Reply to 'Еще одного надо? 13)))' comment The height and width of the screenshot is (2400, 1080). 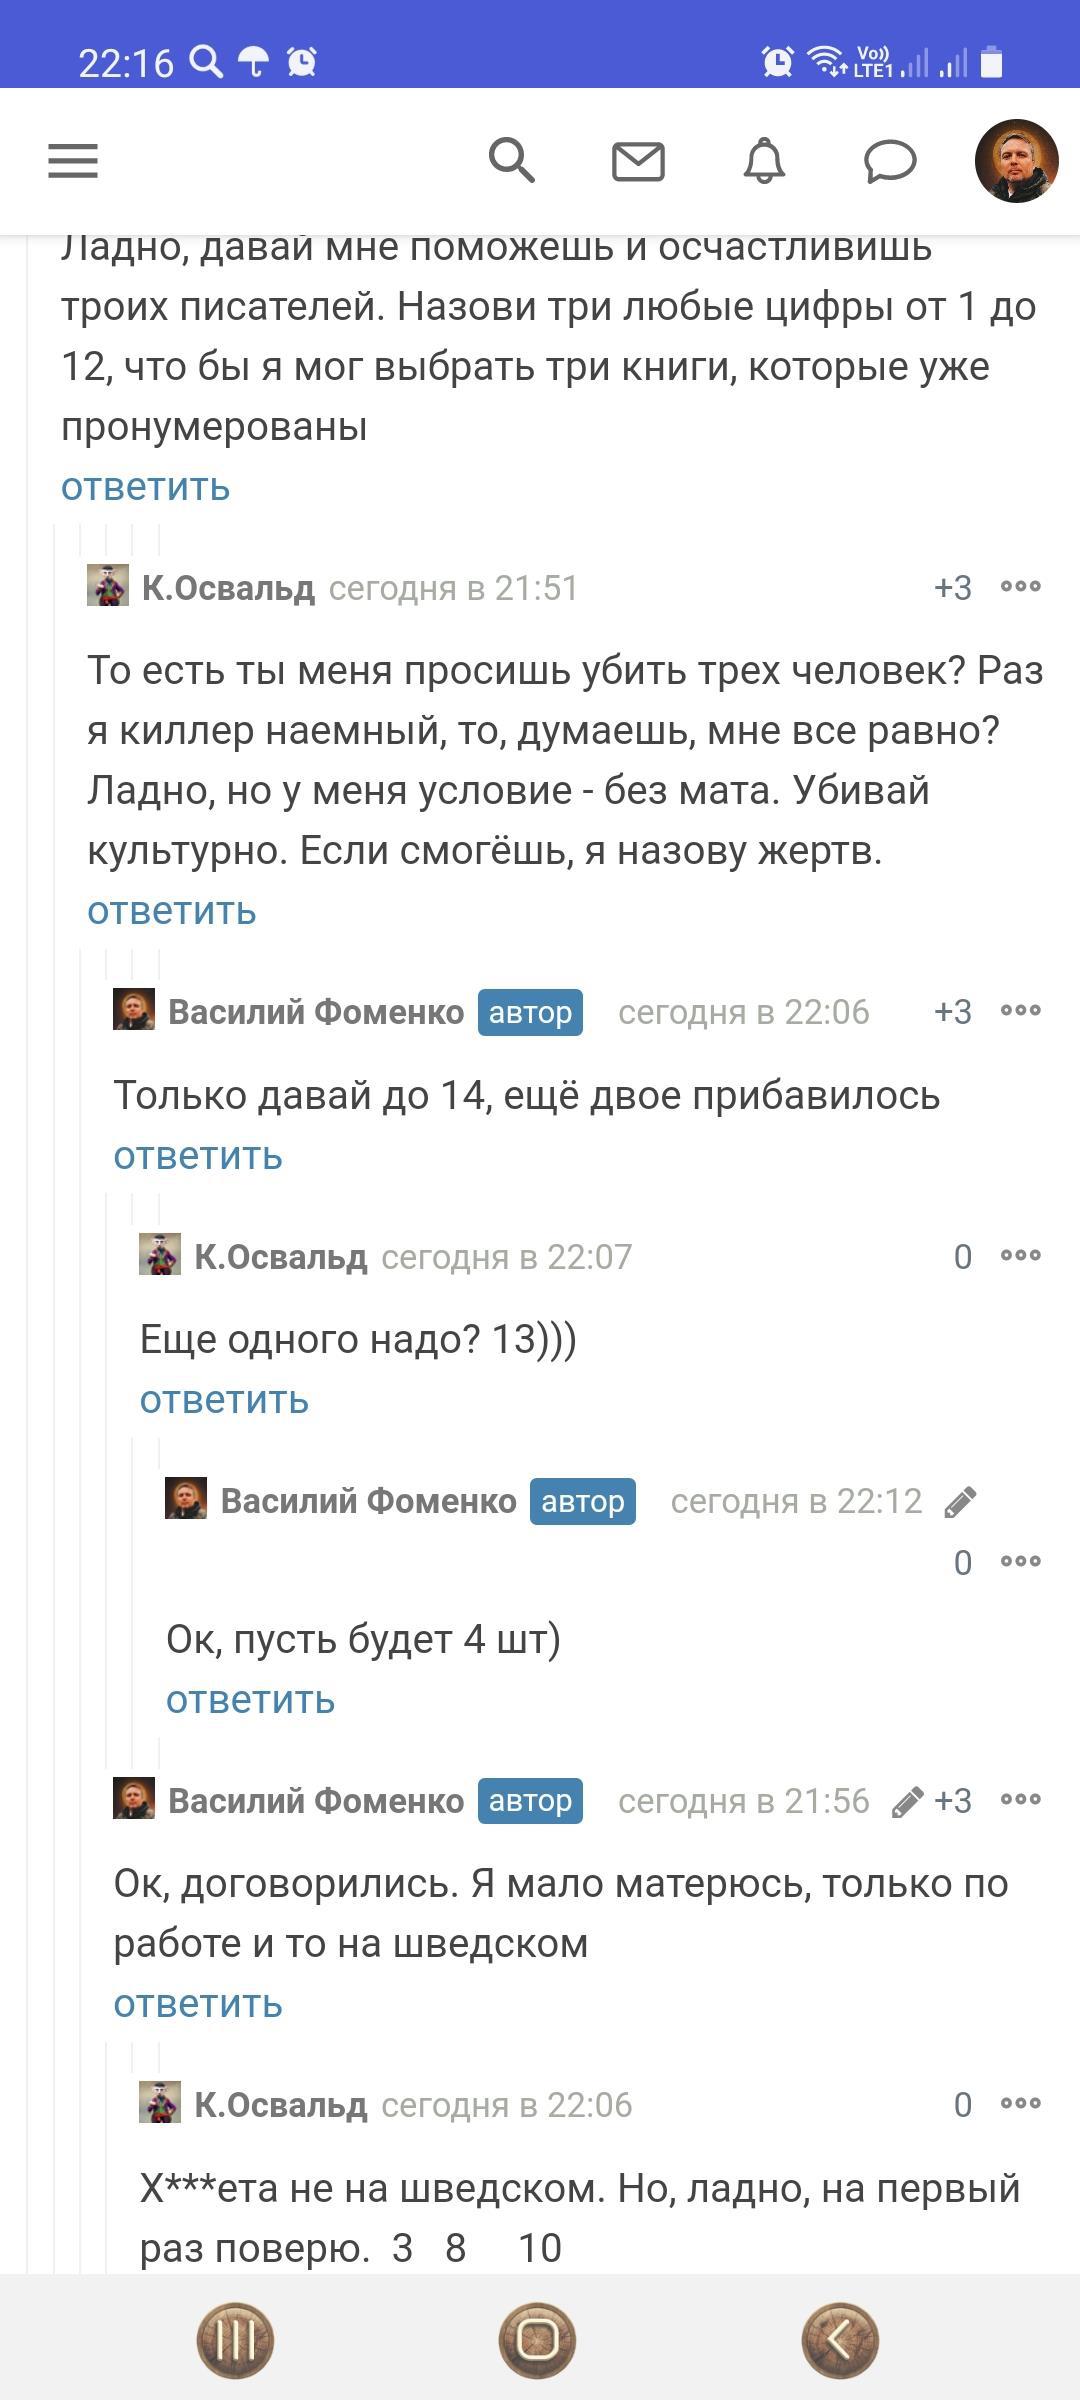[x=224, y=1400]
